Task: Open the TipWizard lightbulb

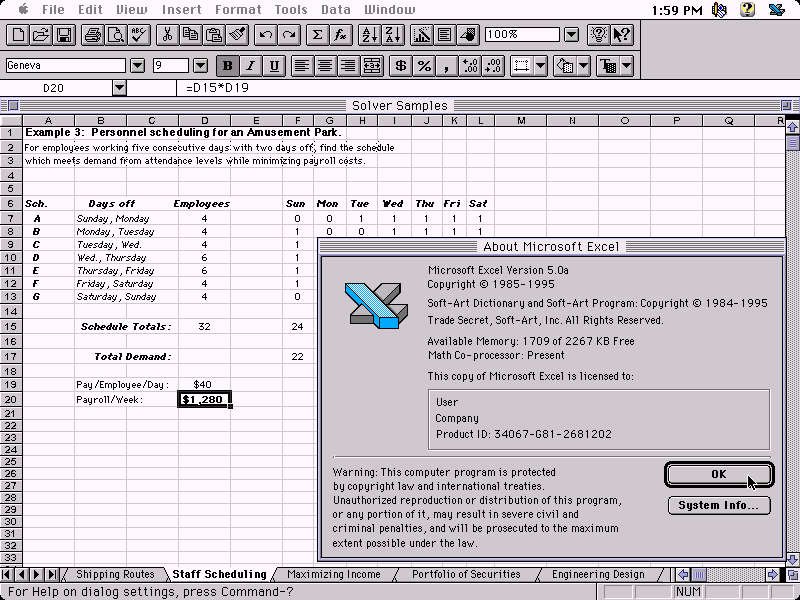Action: 598,35
